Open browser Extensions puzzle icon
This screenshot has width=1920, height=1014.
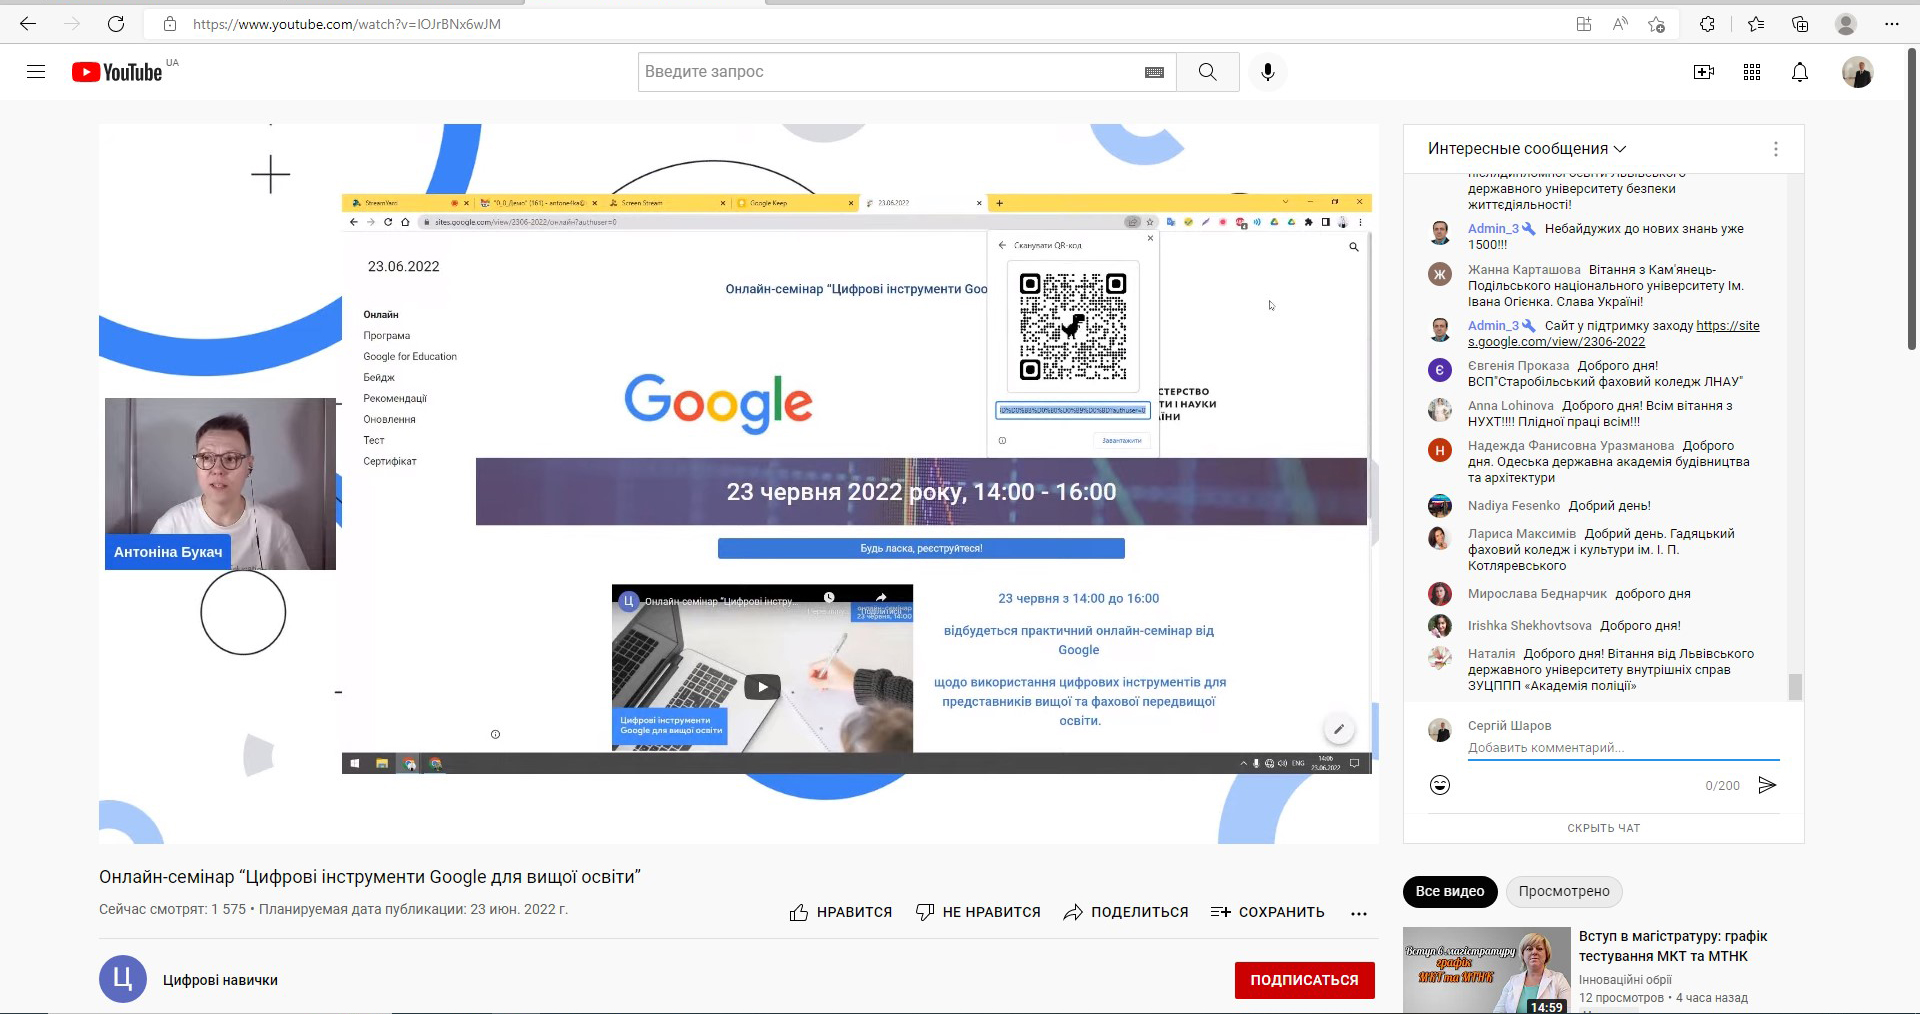(x=1707, y=24)
